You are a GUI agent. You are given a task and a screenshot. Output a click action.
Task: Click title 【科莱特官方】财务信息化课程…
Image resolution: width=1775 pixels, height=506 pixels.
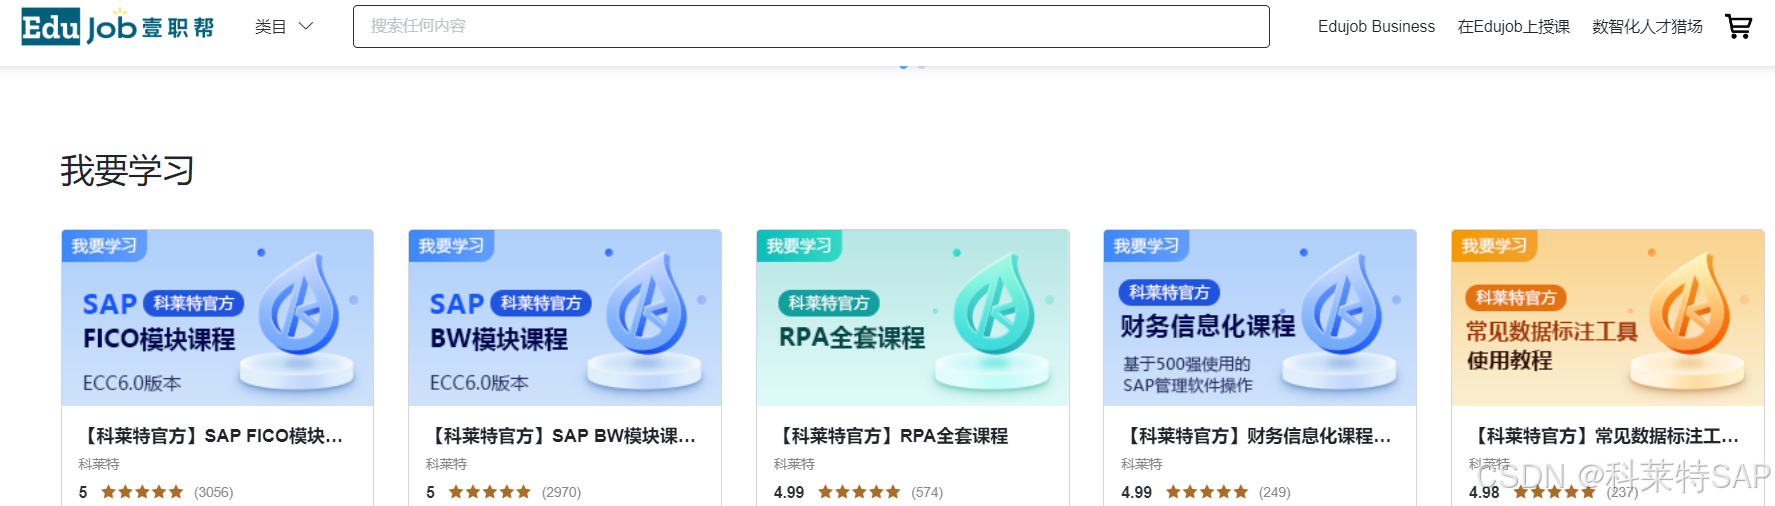coord(1256,436)
